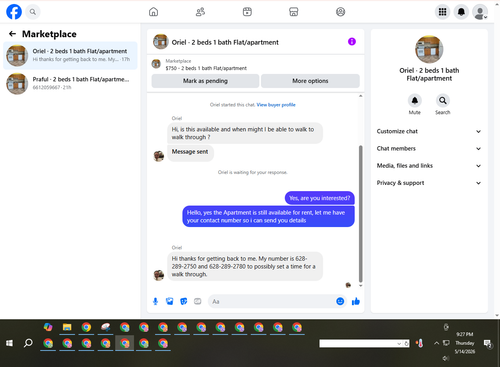
Task: Open the network icon in the system tray
Action: pos(446,343)
